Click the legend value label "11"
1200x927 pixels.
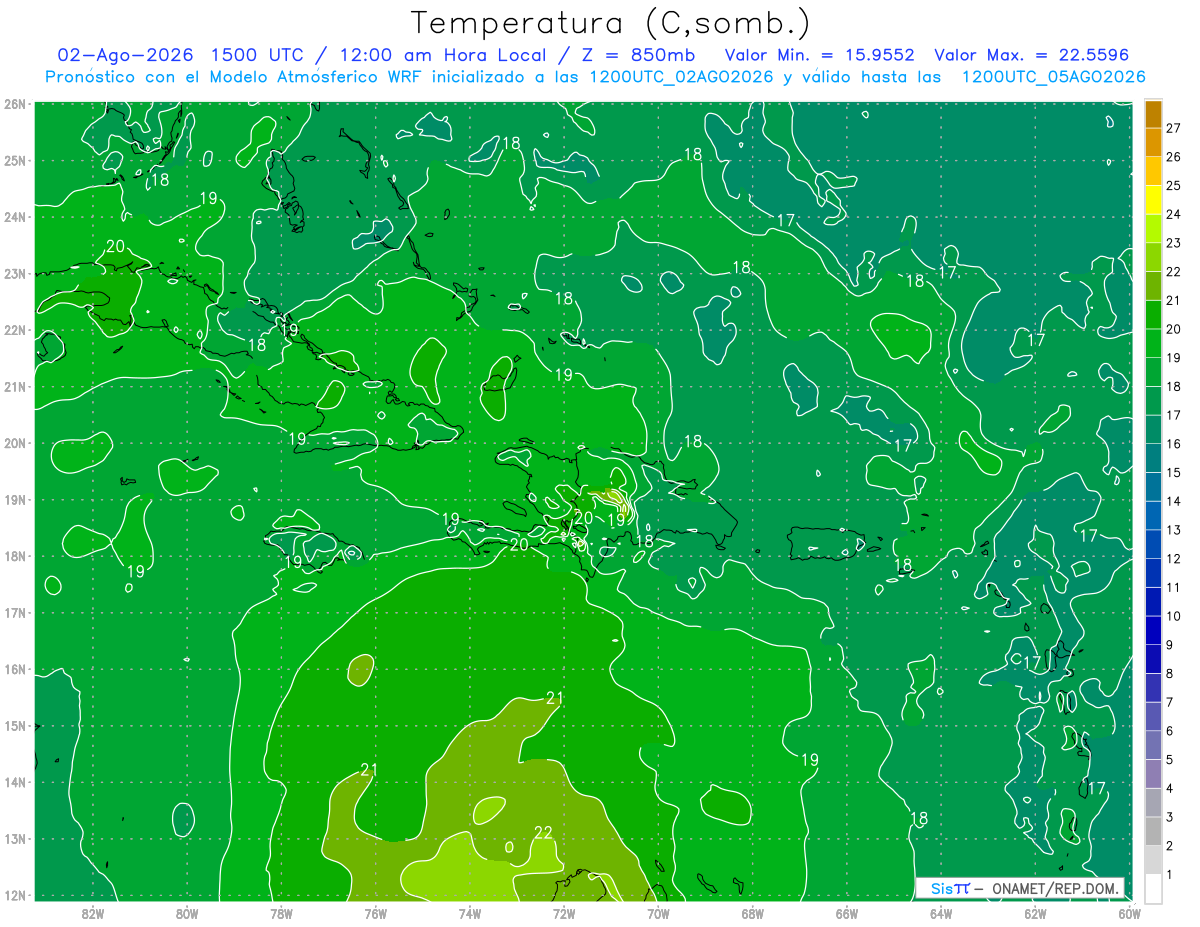coord(1173,587)
